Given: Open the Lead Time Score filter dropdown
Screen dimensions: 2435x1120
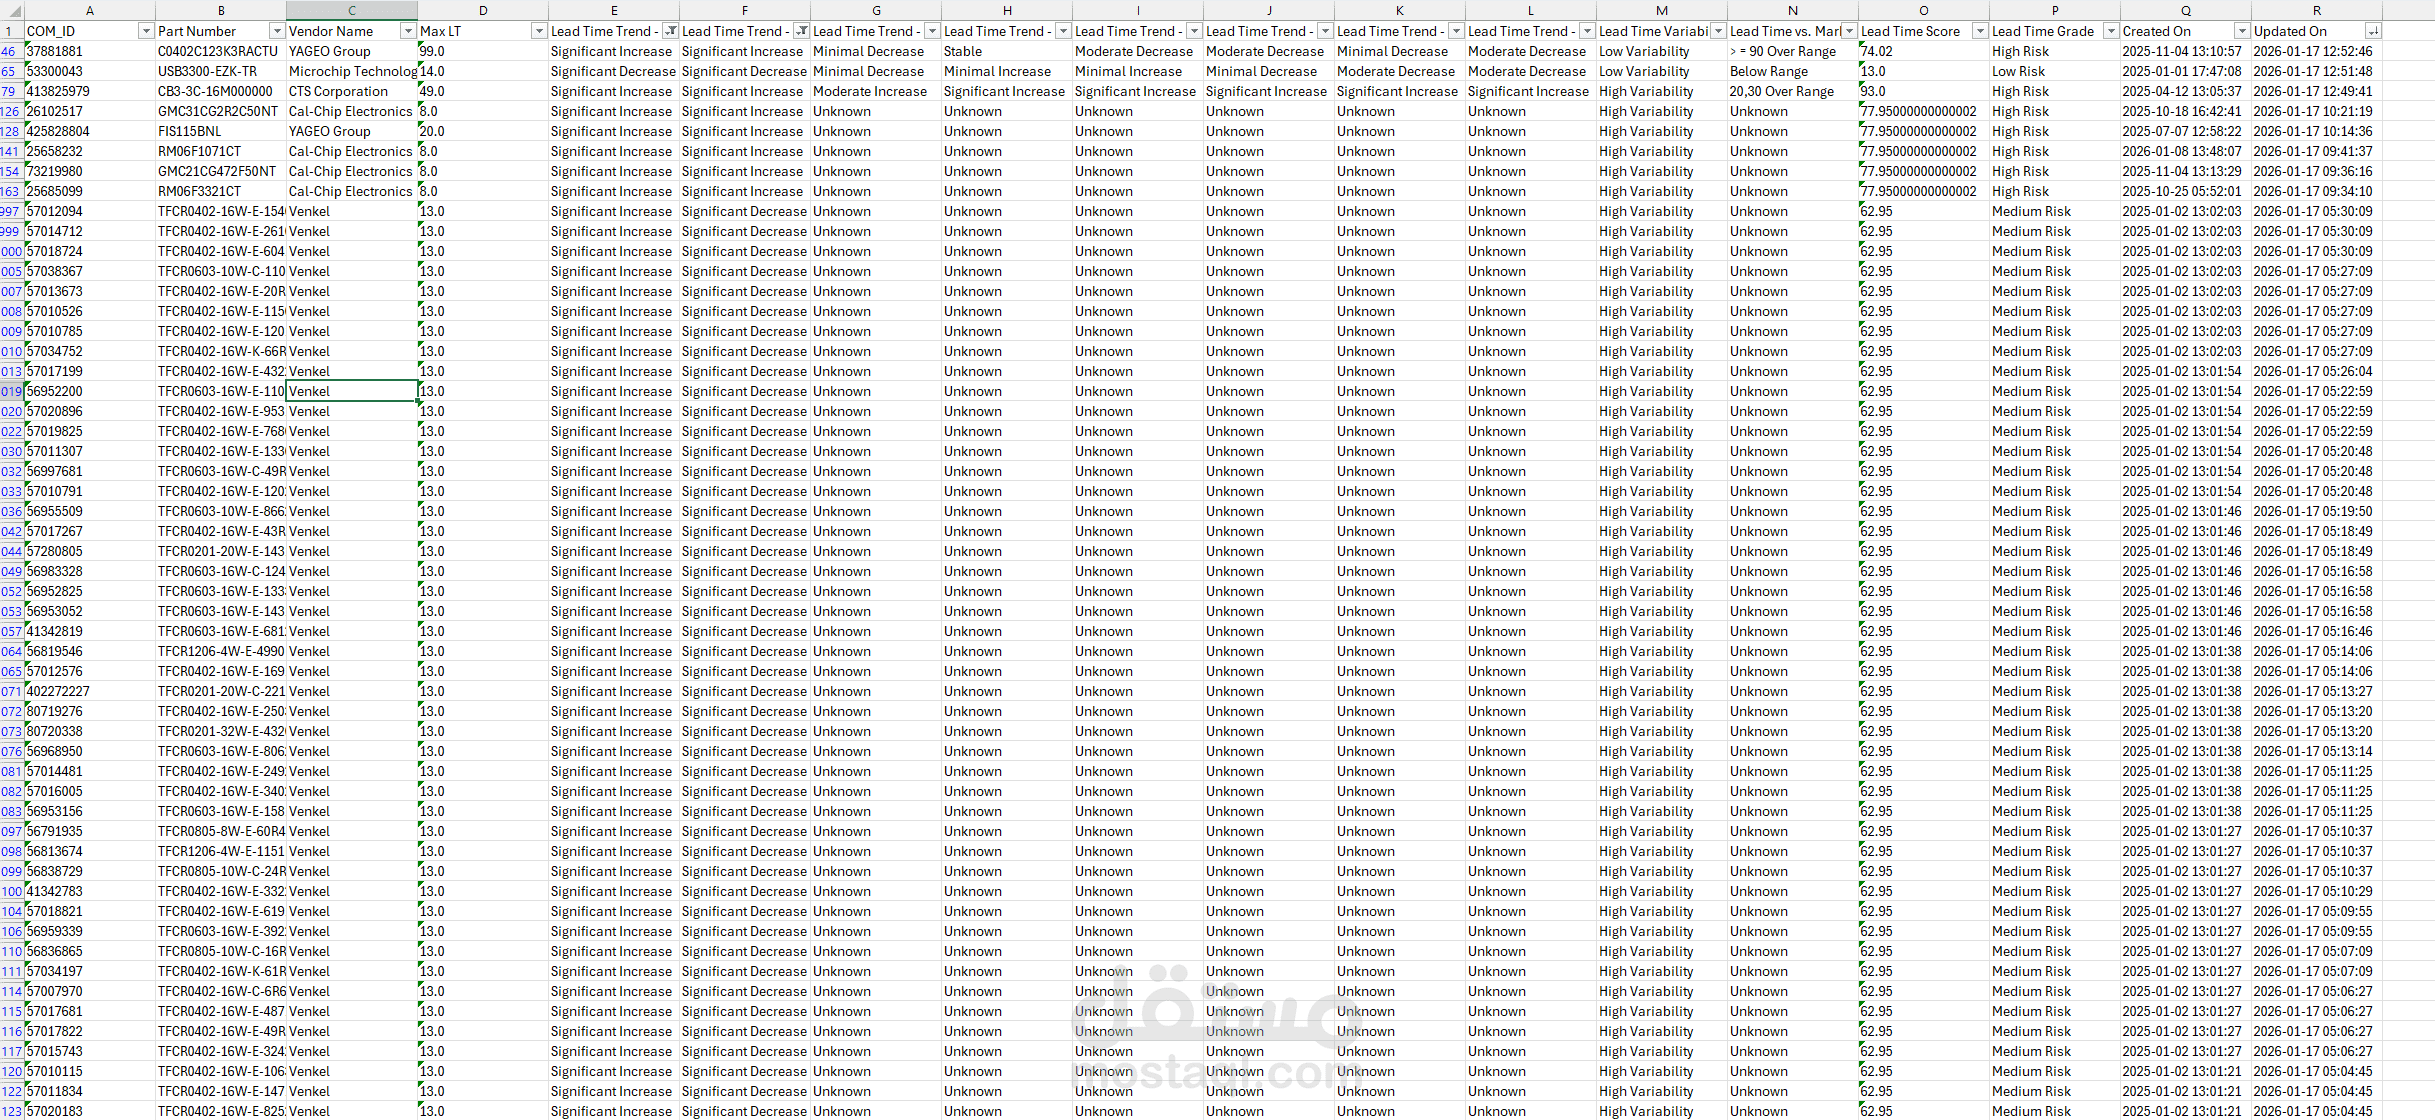Looking at the screenshot, I should click(1979, 31).
